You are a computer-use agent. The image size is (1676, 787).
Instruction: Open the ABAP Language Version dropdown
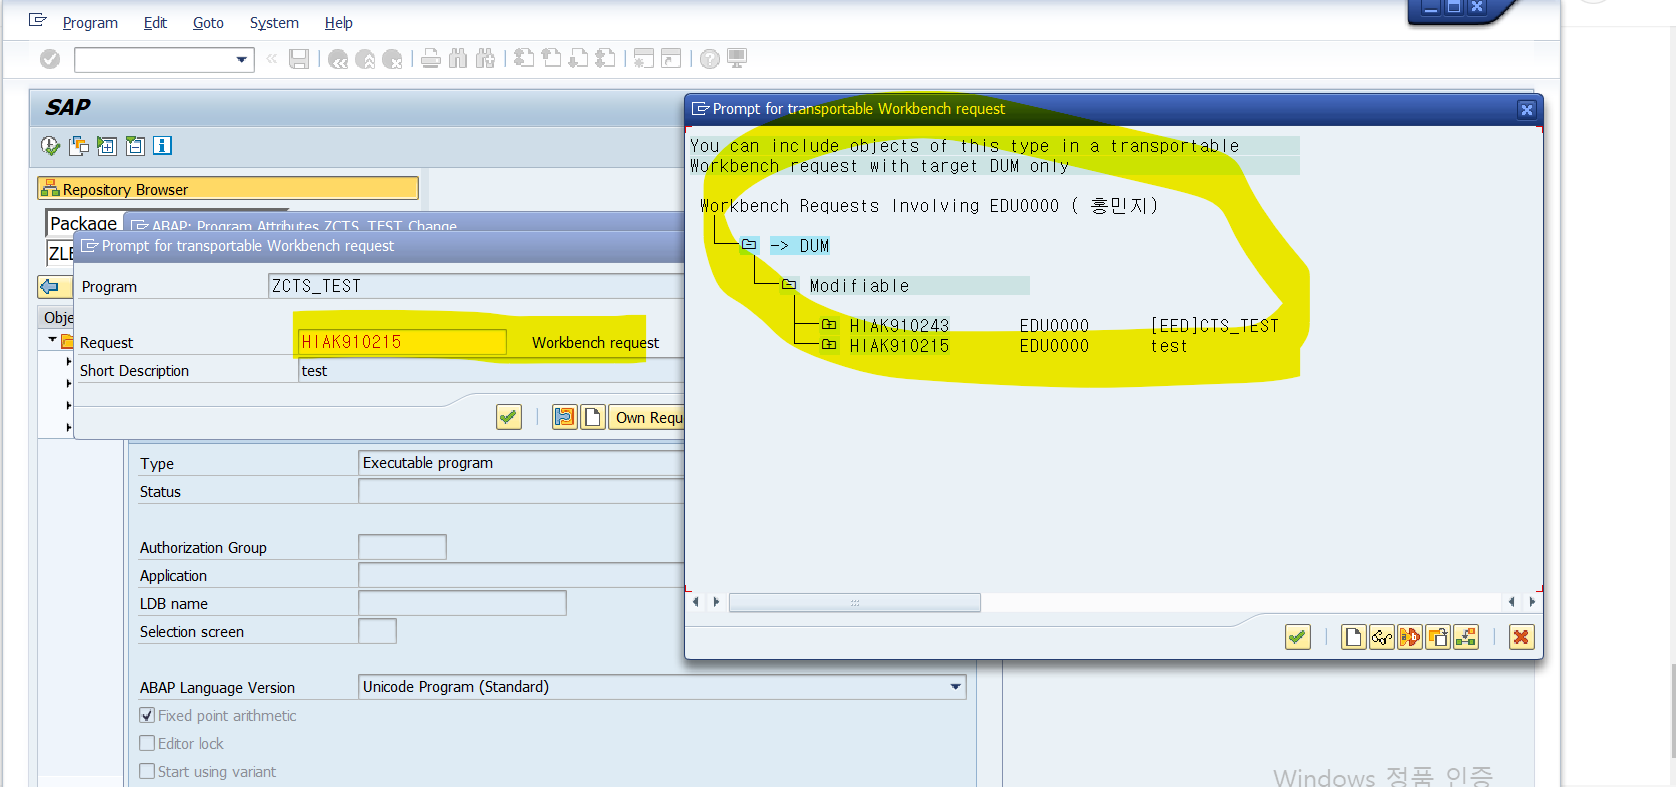coord(955,687)
